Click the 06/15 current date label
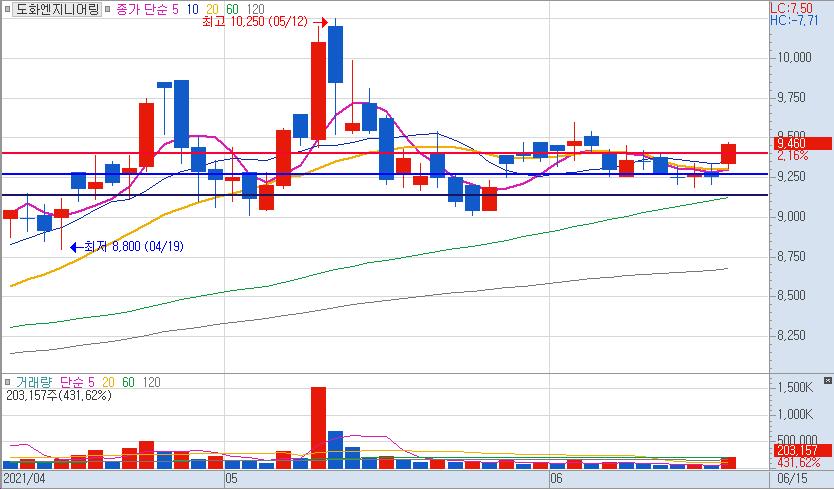Viewport: 834px width, 489px height. click(x=792, y=478)
